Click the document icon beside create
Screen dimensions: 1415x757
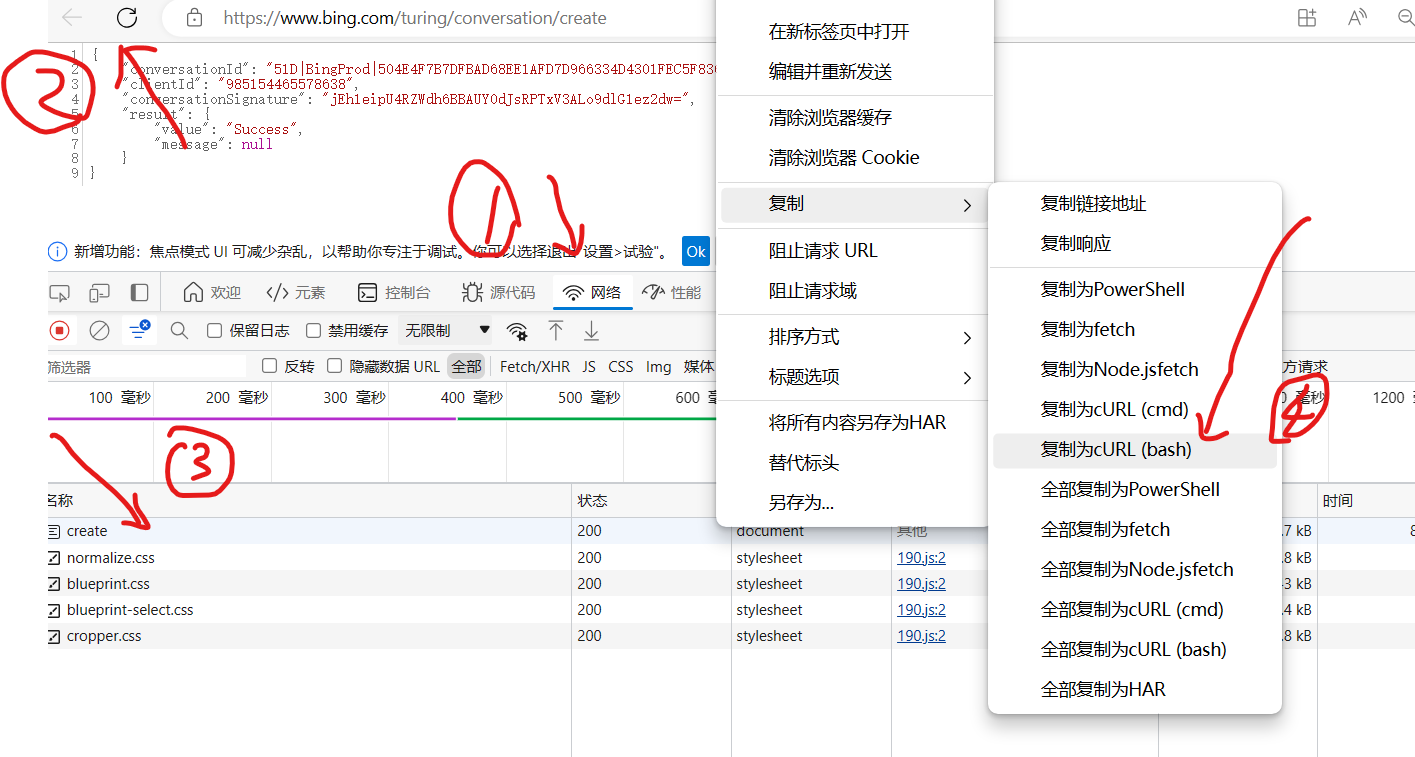pyautogui.click(x=54, y=531)
